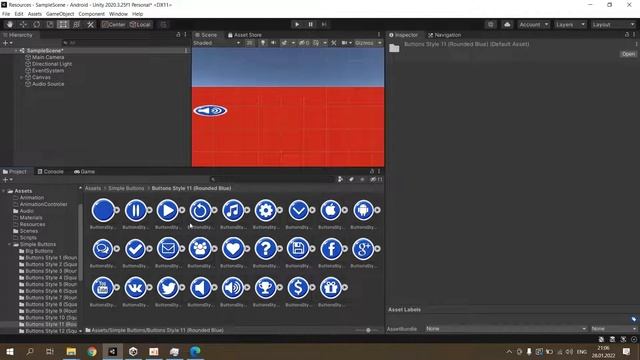Open File Explorer from the taskbar
Viewport: 640px width, 360px height.
[x=71, y=351]
